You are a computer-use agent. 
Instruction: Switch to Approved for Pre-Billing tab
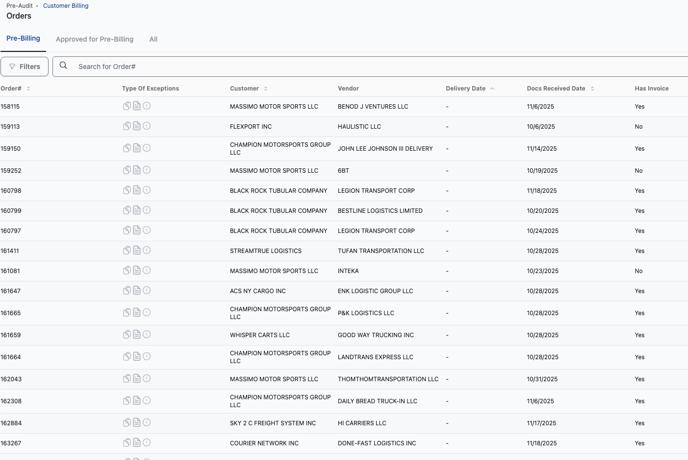[94, 39]
